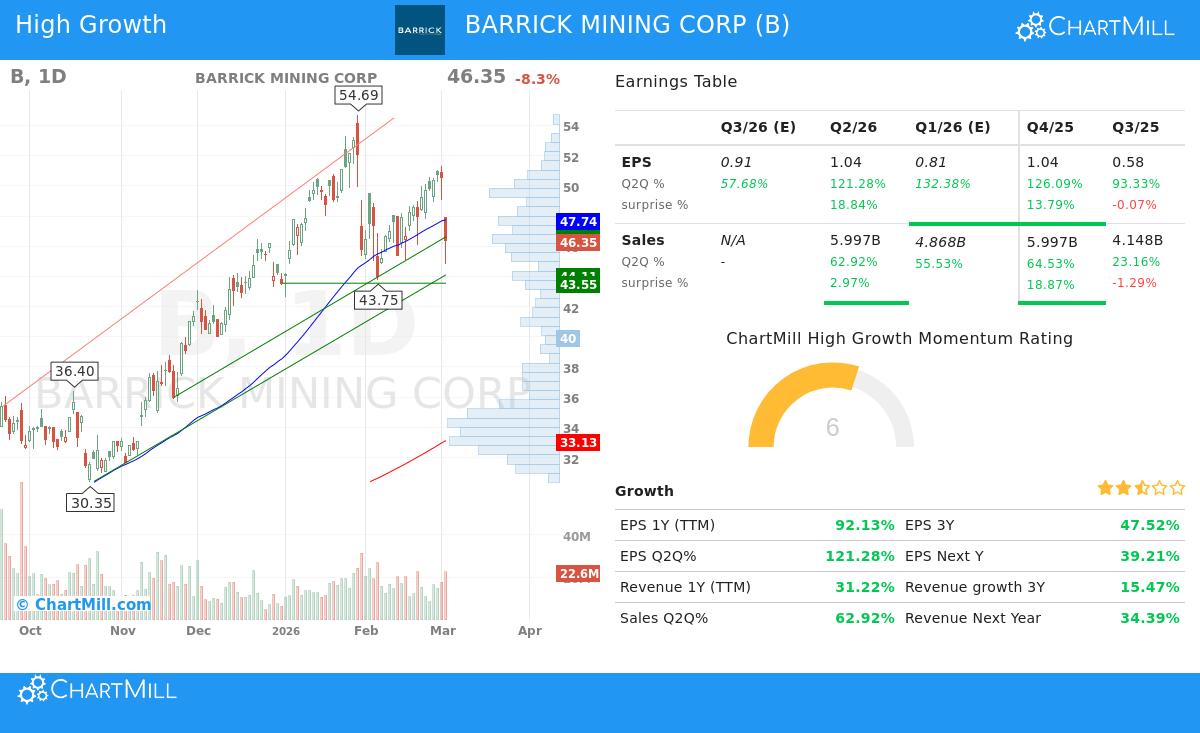Click the 54.69 high price marker flag
Viewport: 1200px width, 733px height.
pyautogui.click(x=360, y=93)
